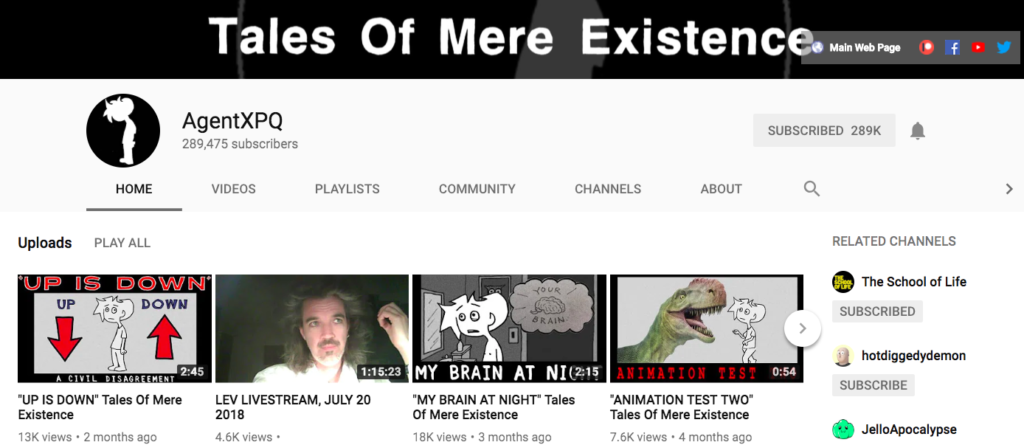Show next uploads with carousel arrow

pos(803,329)
